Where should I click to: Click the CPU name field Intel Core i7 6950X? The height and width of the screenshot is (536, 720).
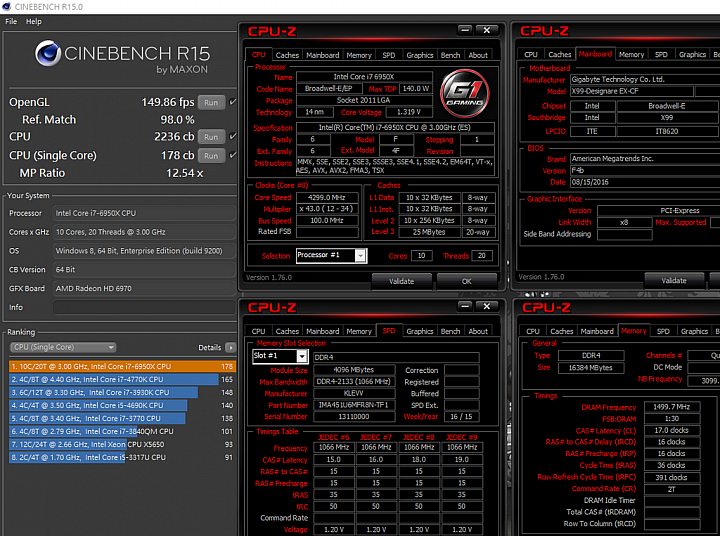364,77
